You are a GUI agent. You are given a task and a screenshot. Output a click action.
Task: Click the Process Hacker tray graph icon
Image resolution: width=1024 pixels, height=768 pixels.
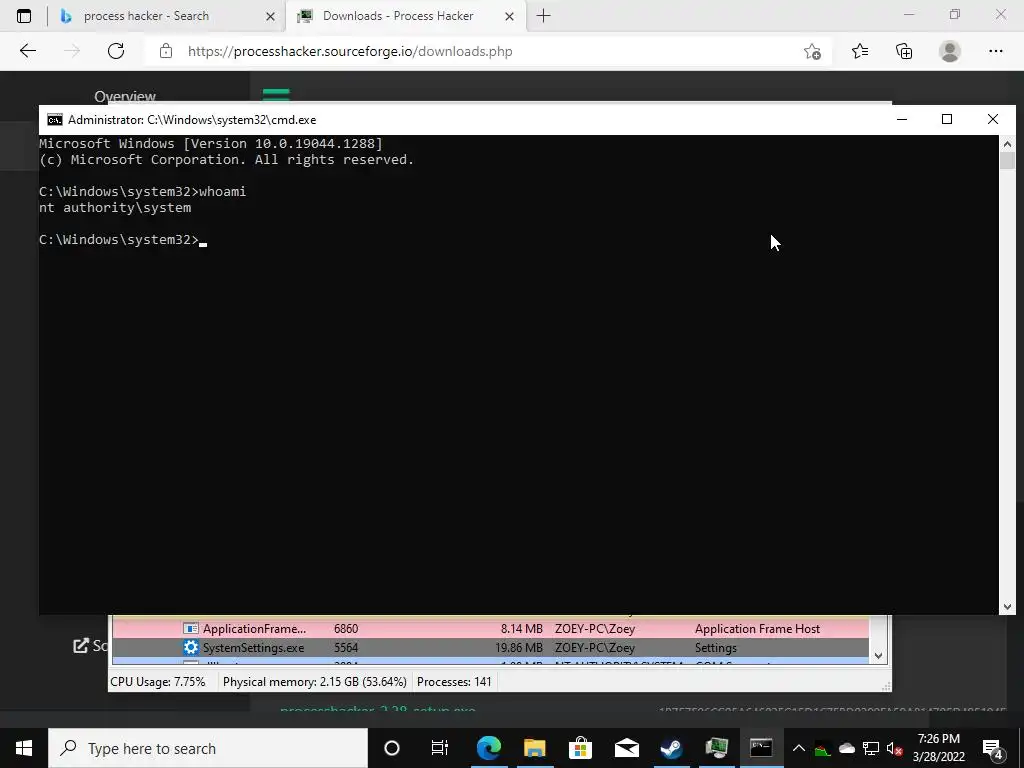822,749
